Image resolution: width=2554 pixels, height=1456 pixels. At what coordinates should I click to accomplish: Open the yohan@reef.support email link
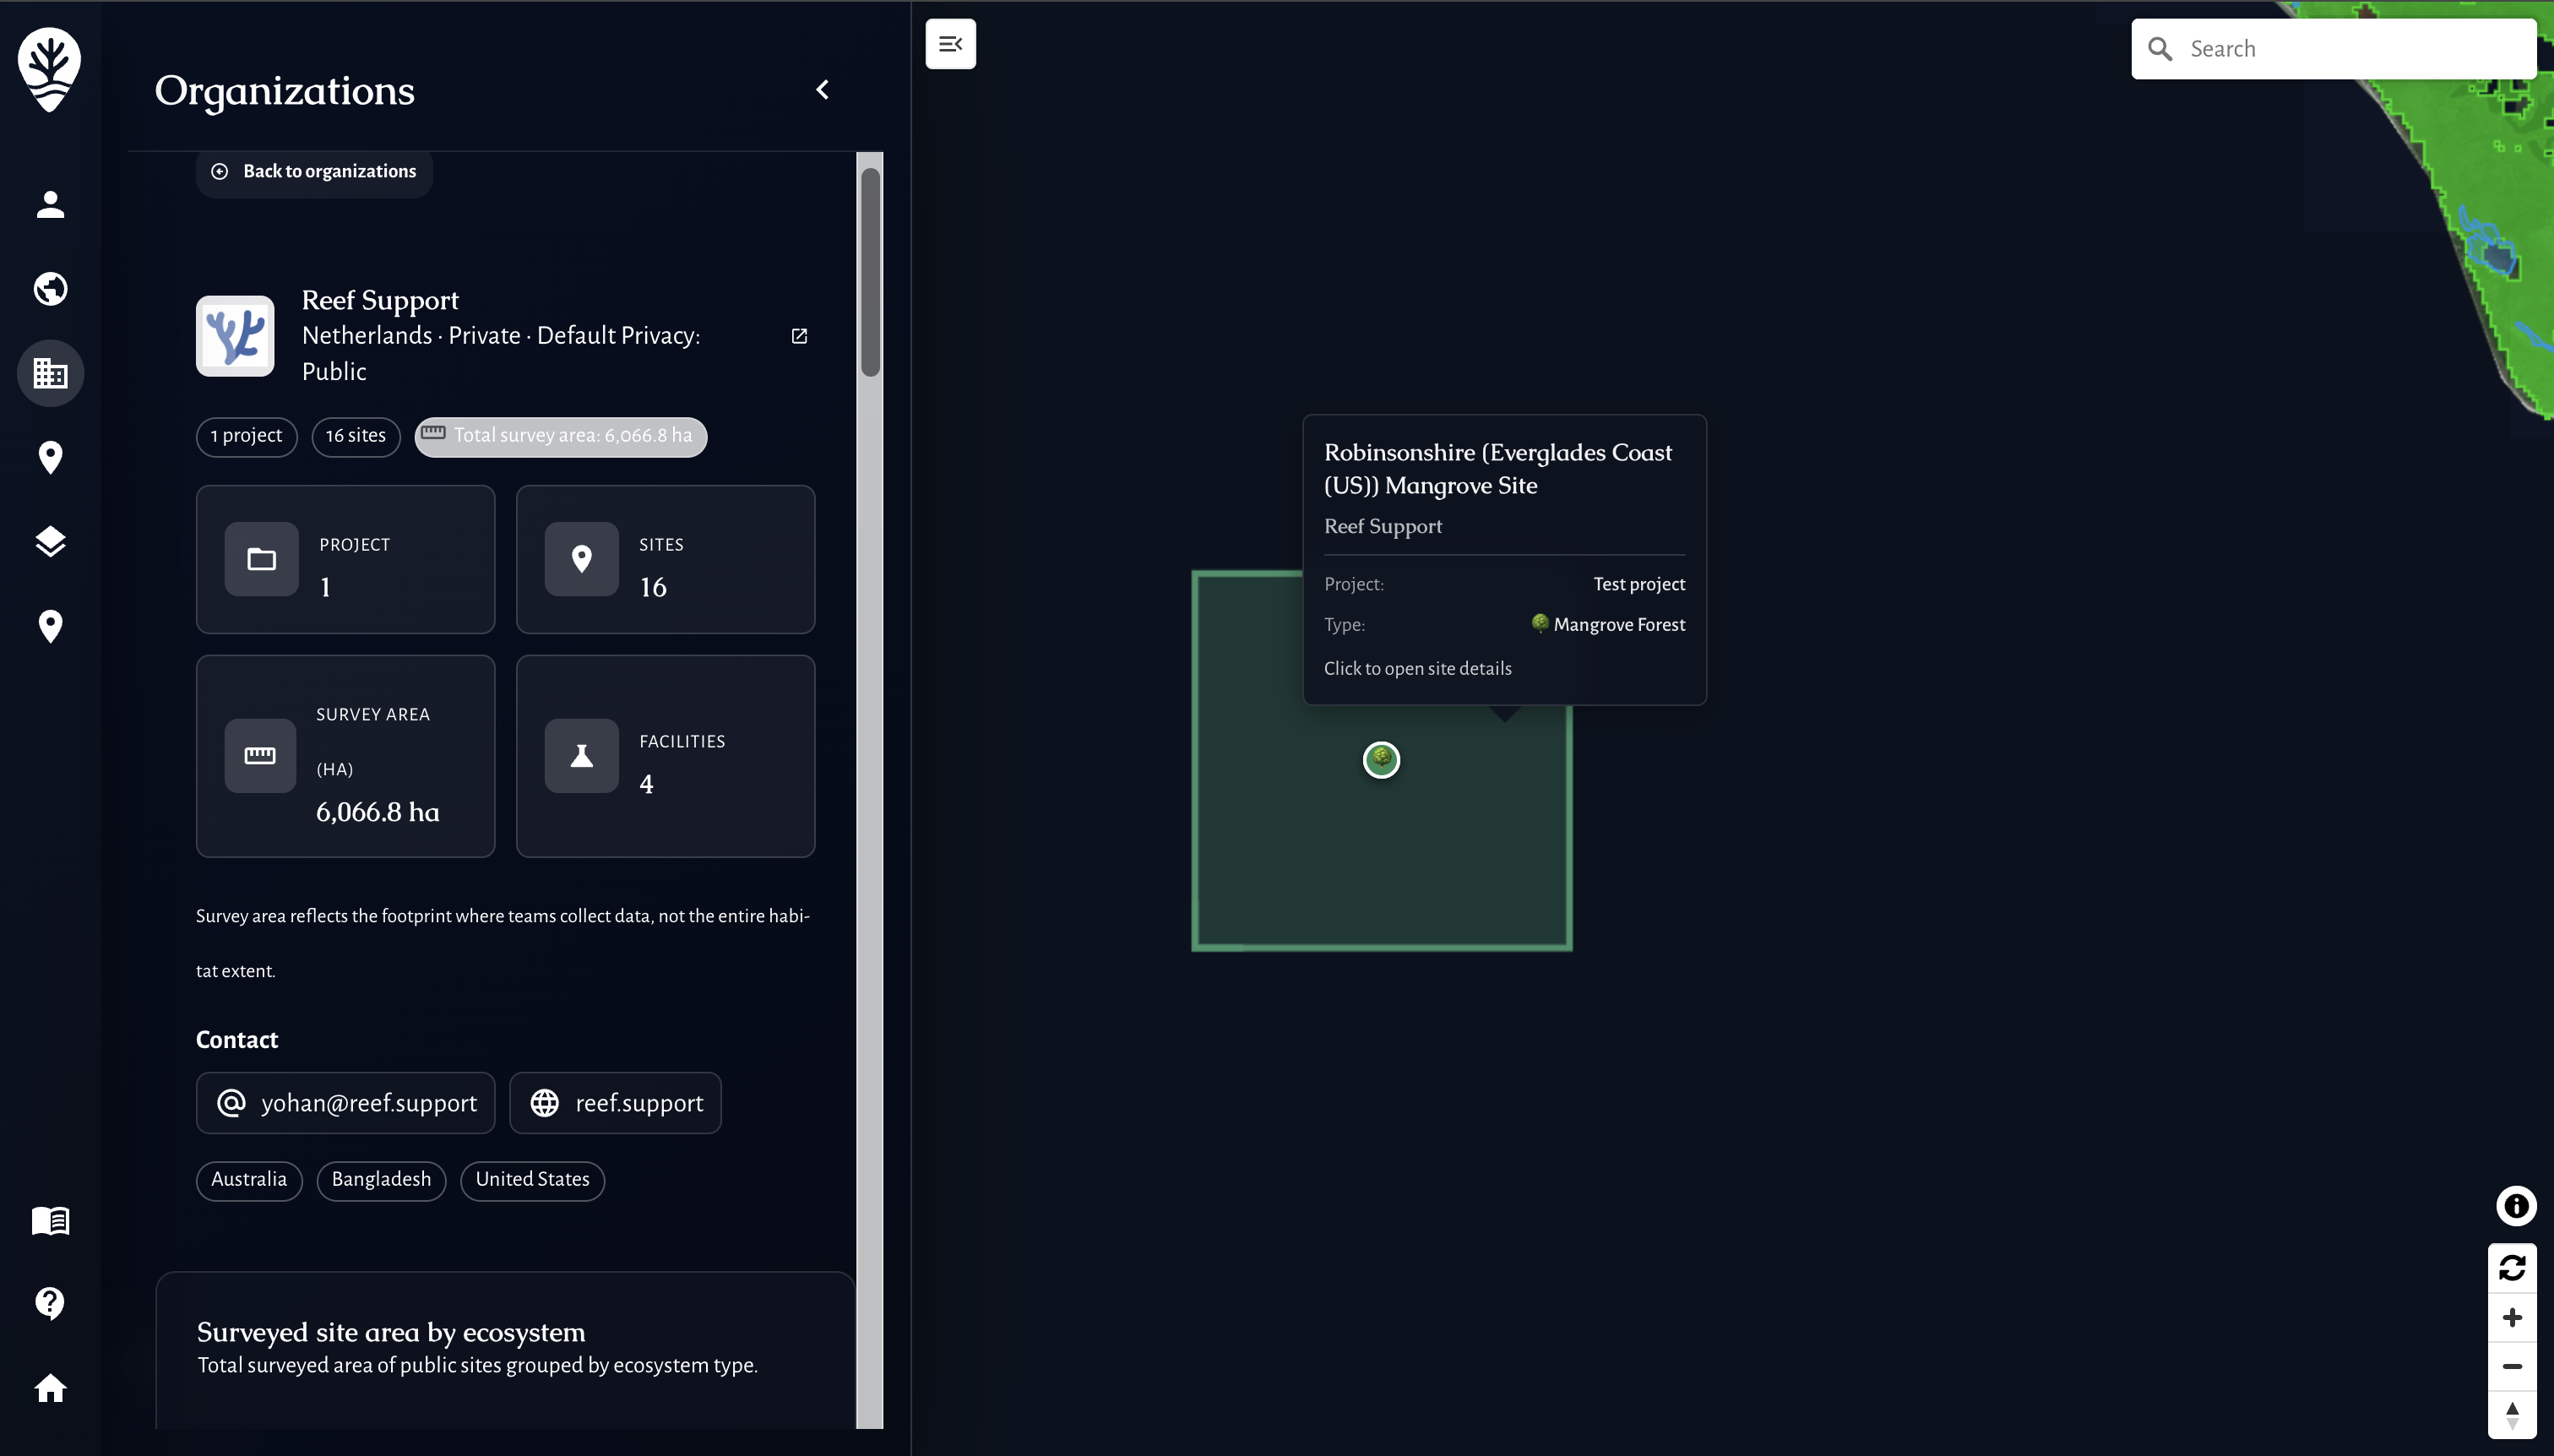click(345, 1102)
